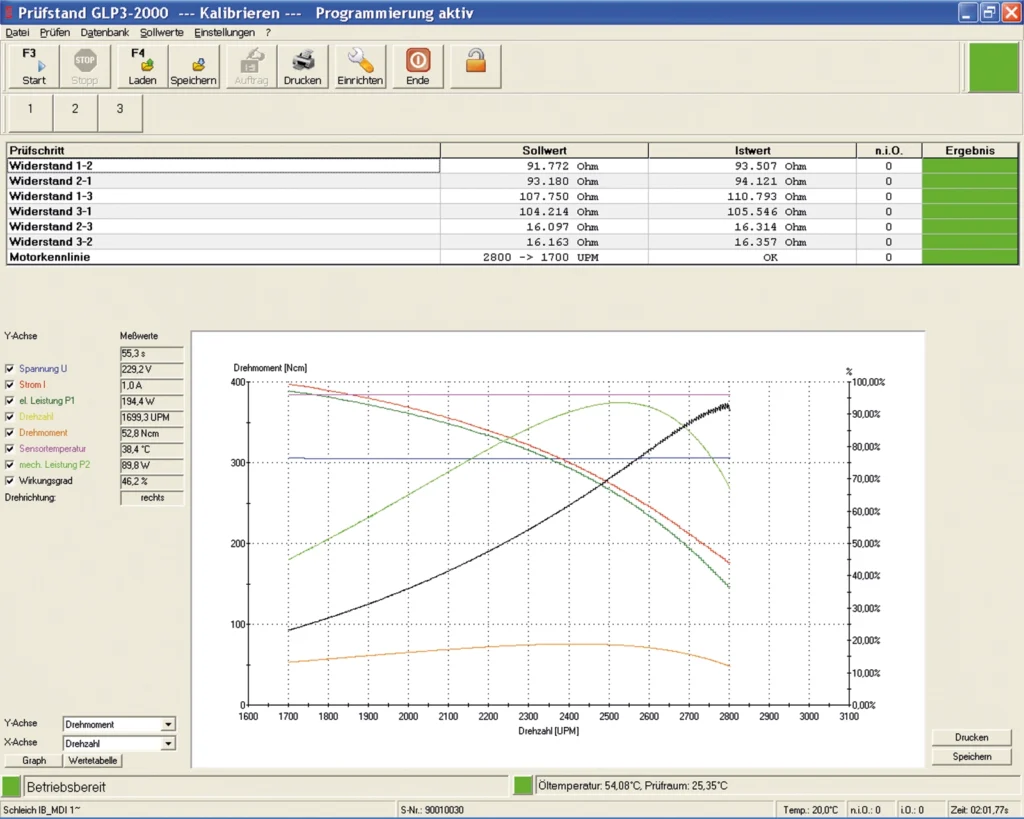Click green Ergebnis cell for Widerstand 1-2

coord(969,166)
